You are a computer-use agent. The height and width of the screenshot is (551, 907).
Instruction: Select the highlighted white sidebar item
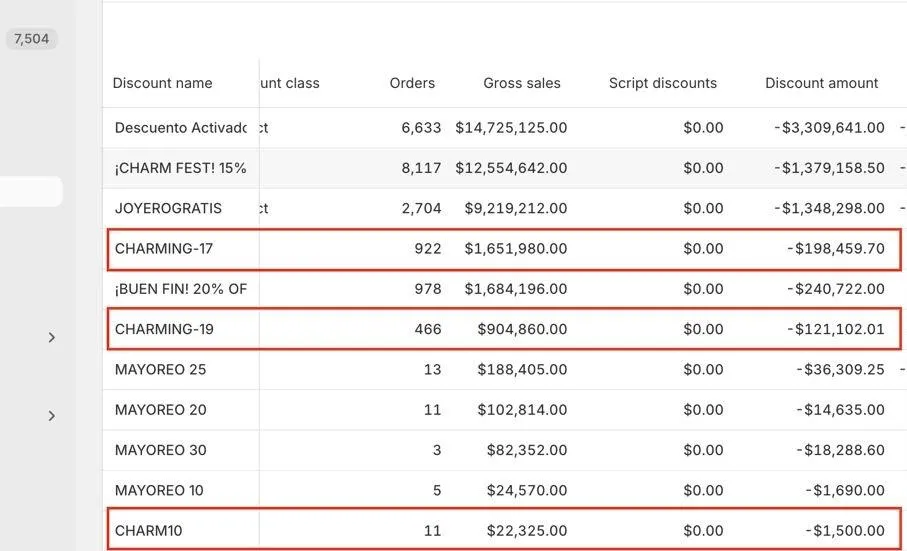(x=31, y=192)
